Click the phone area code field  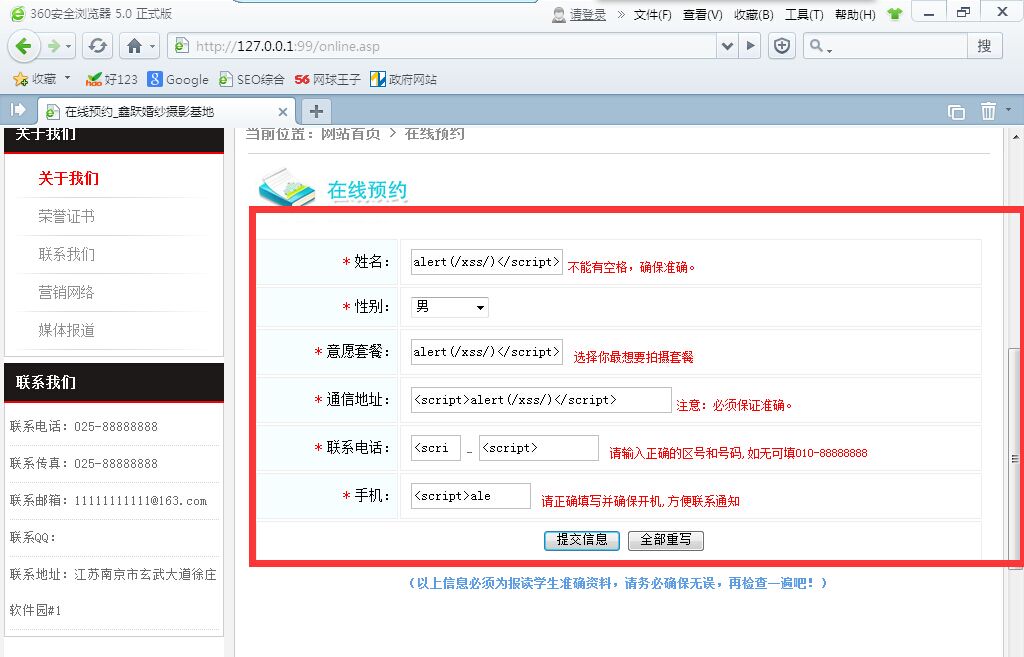436,448
